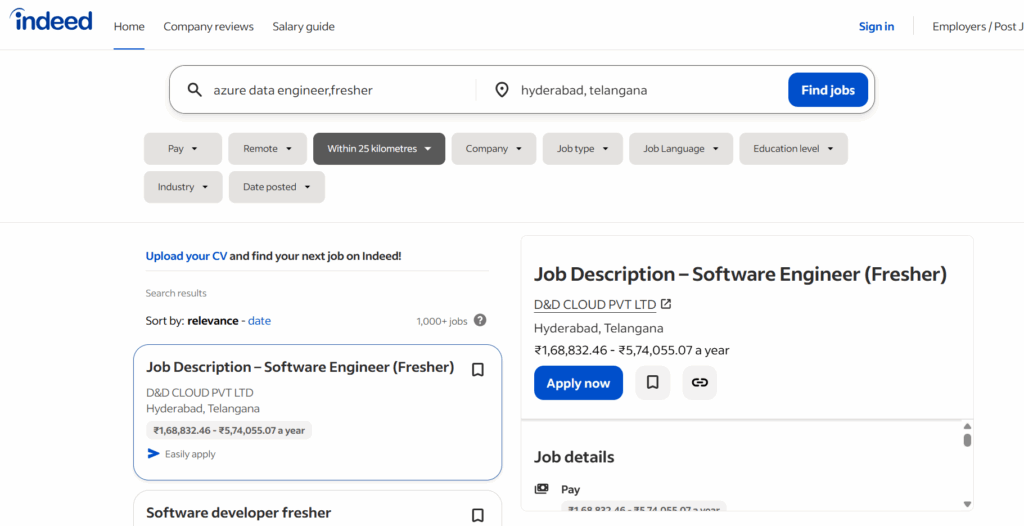Bookmark the Software Engineer (Fresher) job card
1024x526 pixels.
[478, 369]
